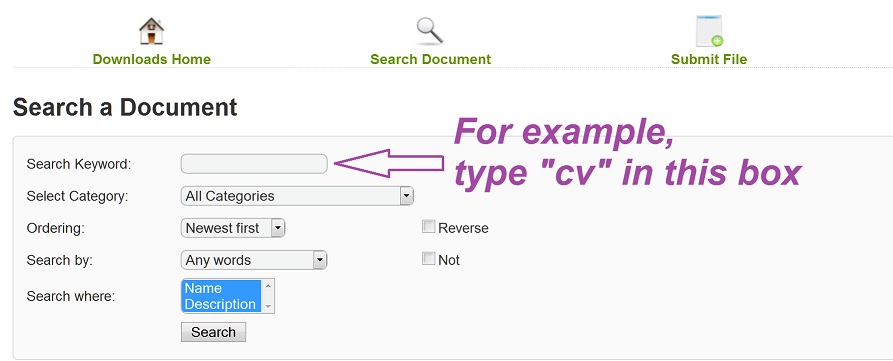Click the Search Keyword label
This screenshot has width=893, height=361.
click(x=79, y=165)
